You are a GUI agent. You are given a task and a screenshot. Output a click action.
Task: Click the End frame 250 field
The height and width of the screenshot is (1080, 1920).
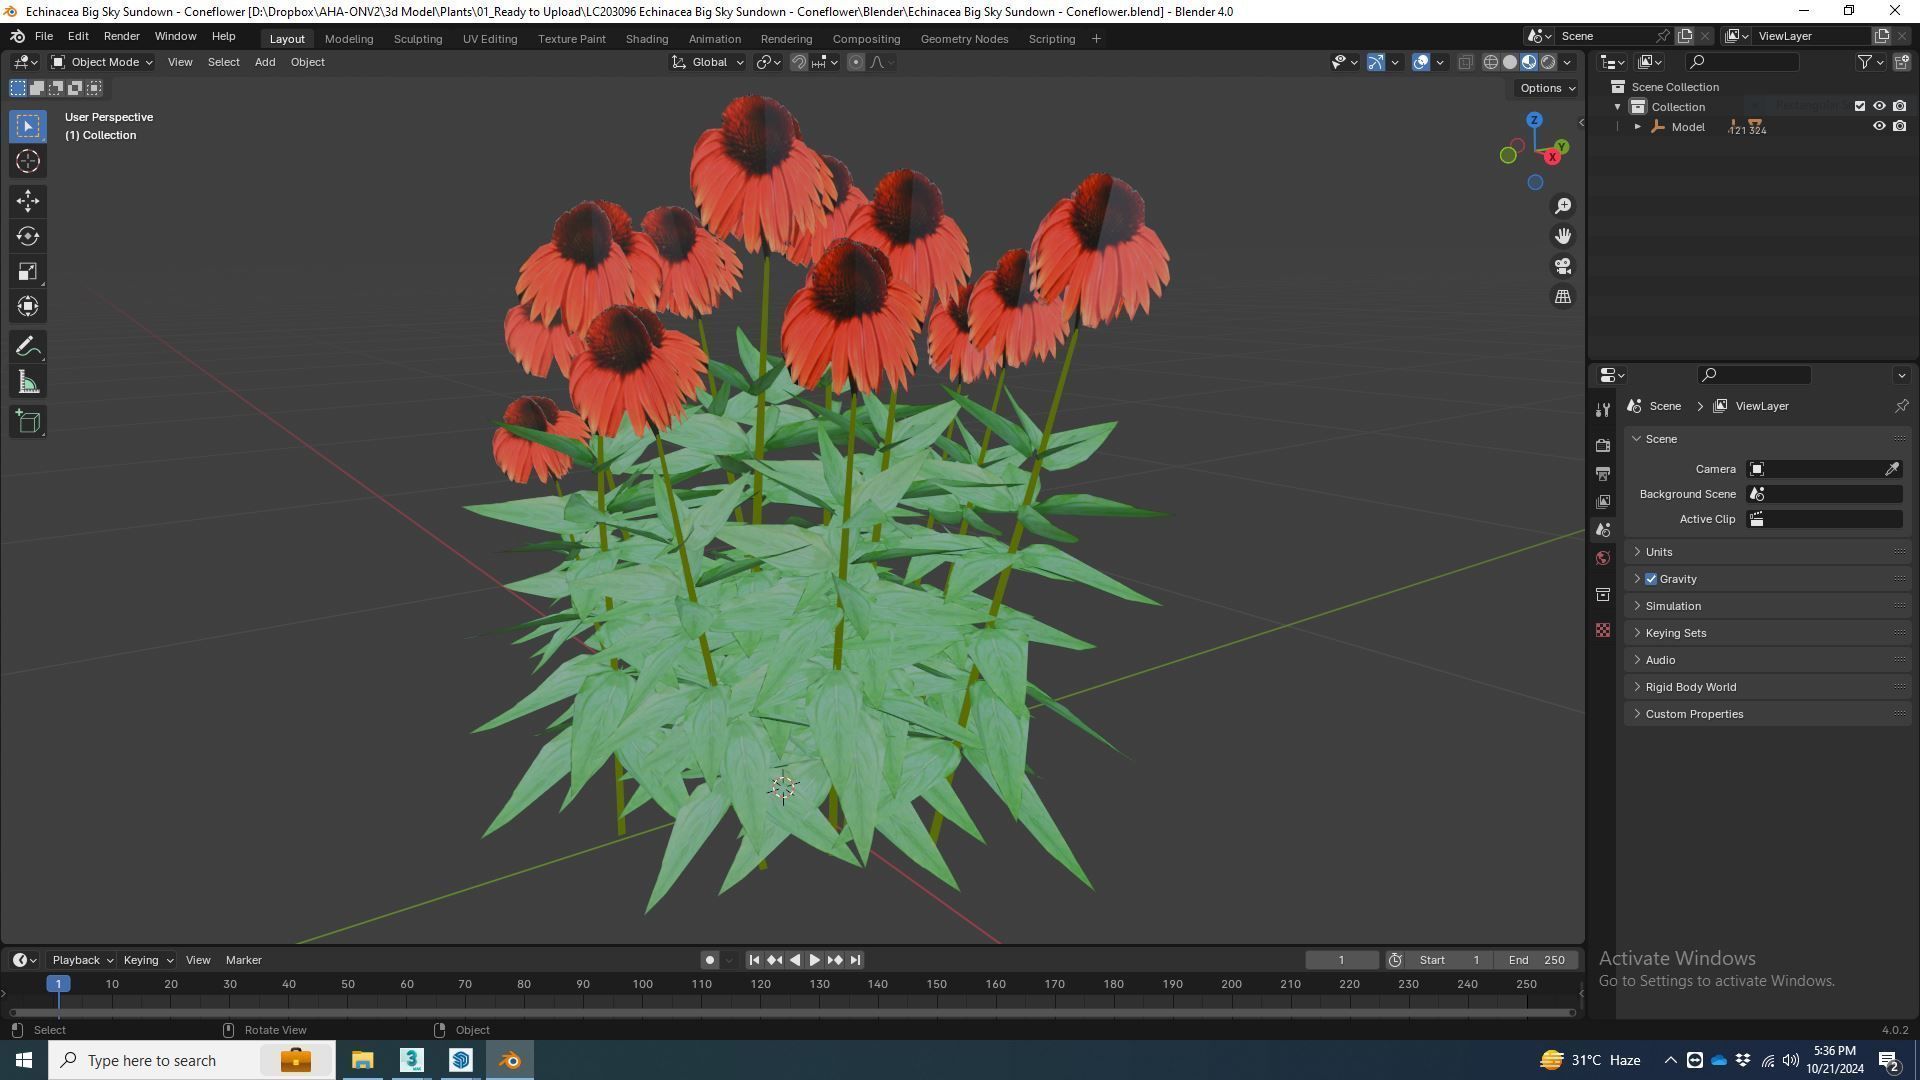(1536, 960)
